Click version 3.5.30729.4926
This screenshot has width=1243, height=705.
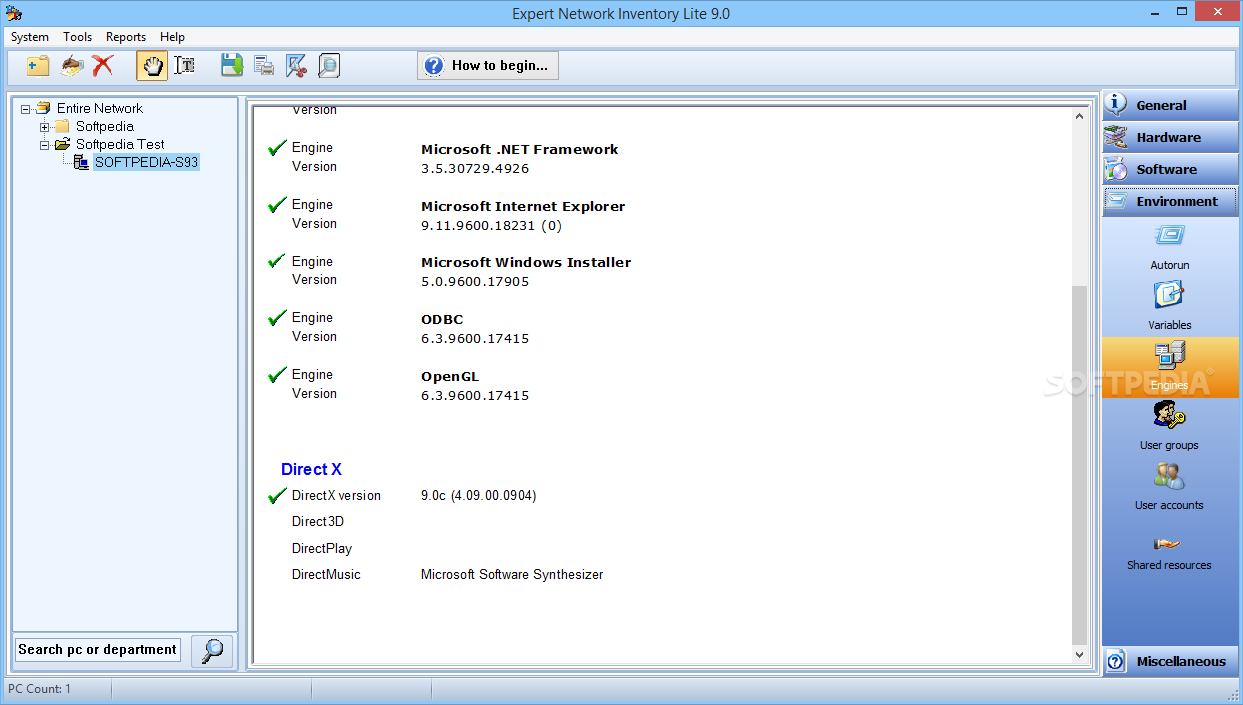click(475, 168)
